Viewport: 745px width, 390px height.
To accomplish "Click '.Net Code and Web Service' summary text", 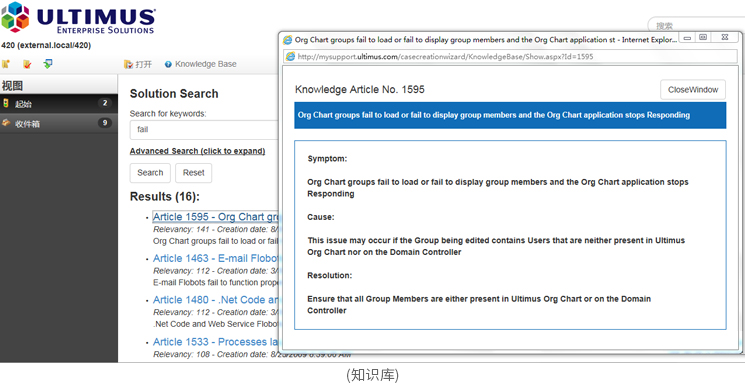I will (x=216, y=324).
